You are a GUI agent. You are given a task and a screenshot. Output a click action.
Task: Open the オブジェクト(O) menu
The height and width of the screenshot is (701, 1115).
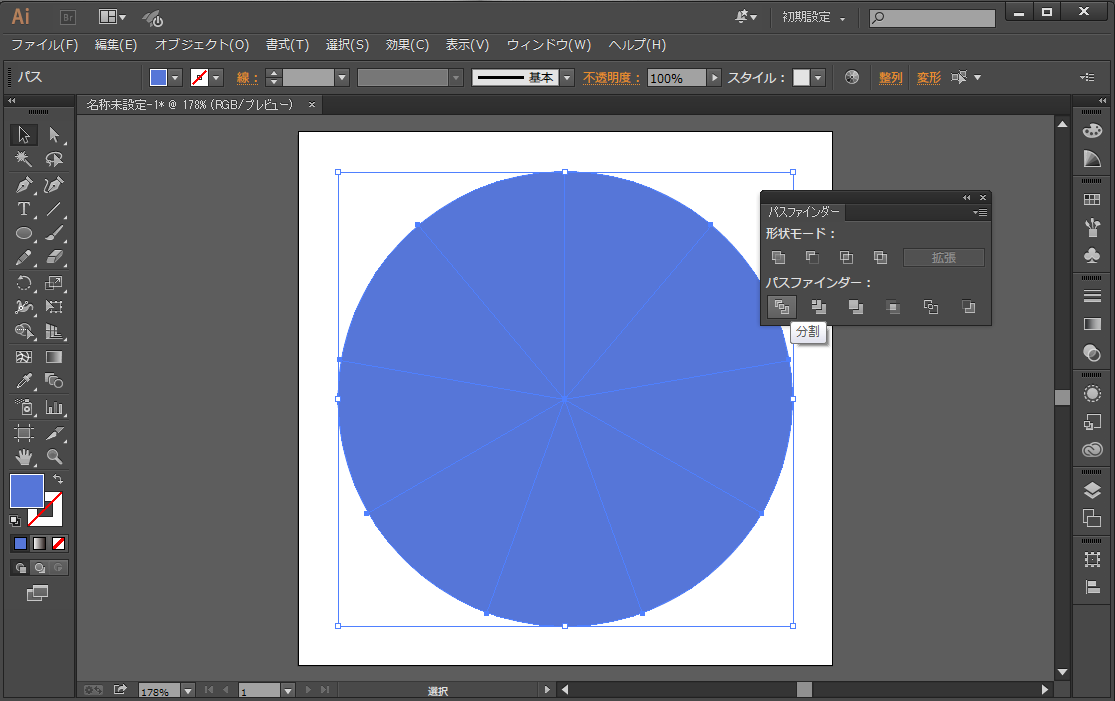click(x=202, y=45)
